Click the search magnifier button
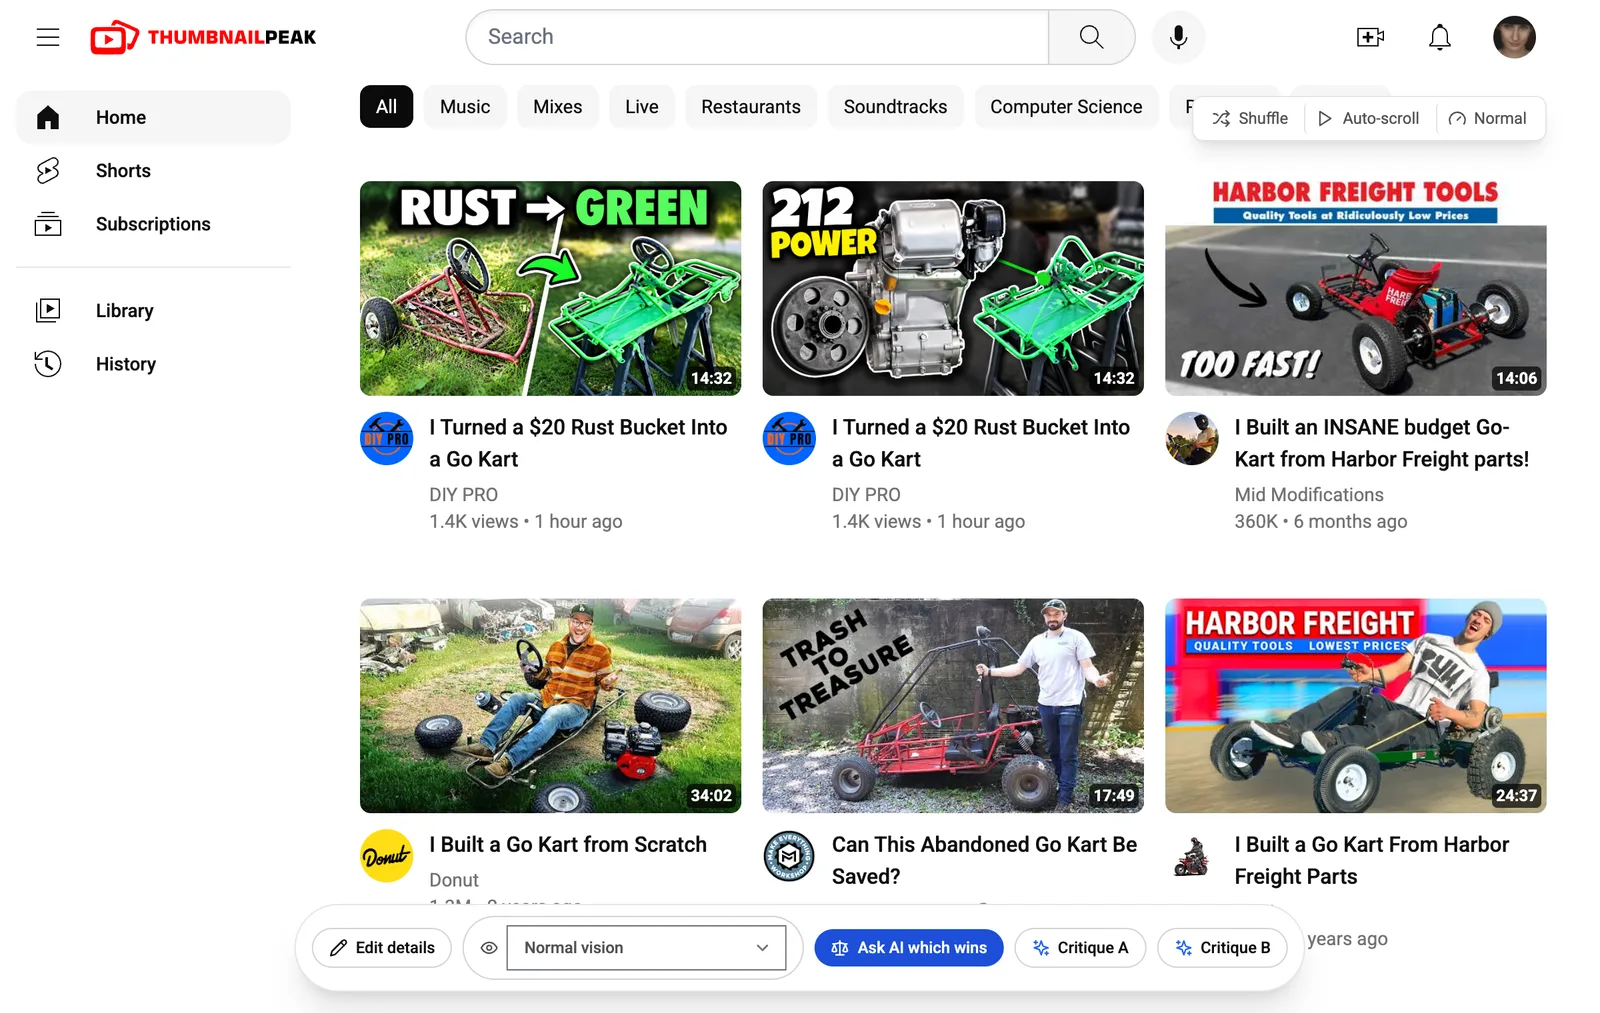This screenshot has width=1600, height=1013. tap(1091, 37)
